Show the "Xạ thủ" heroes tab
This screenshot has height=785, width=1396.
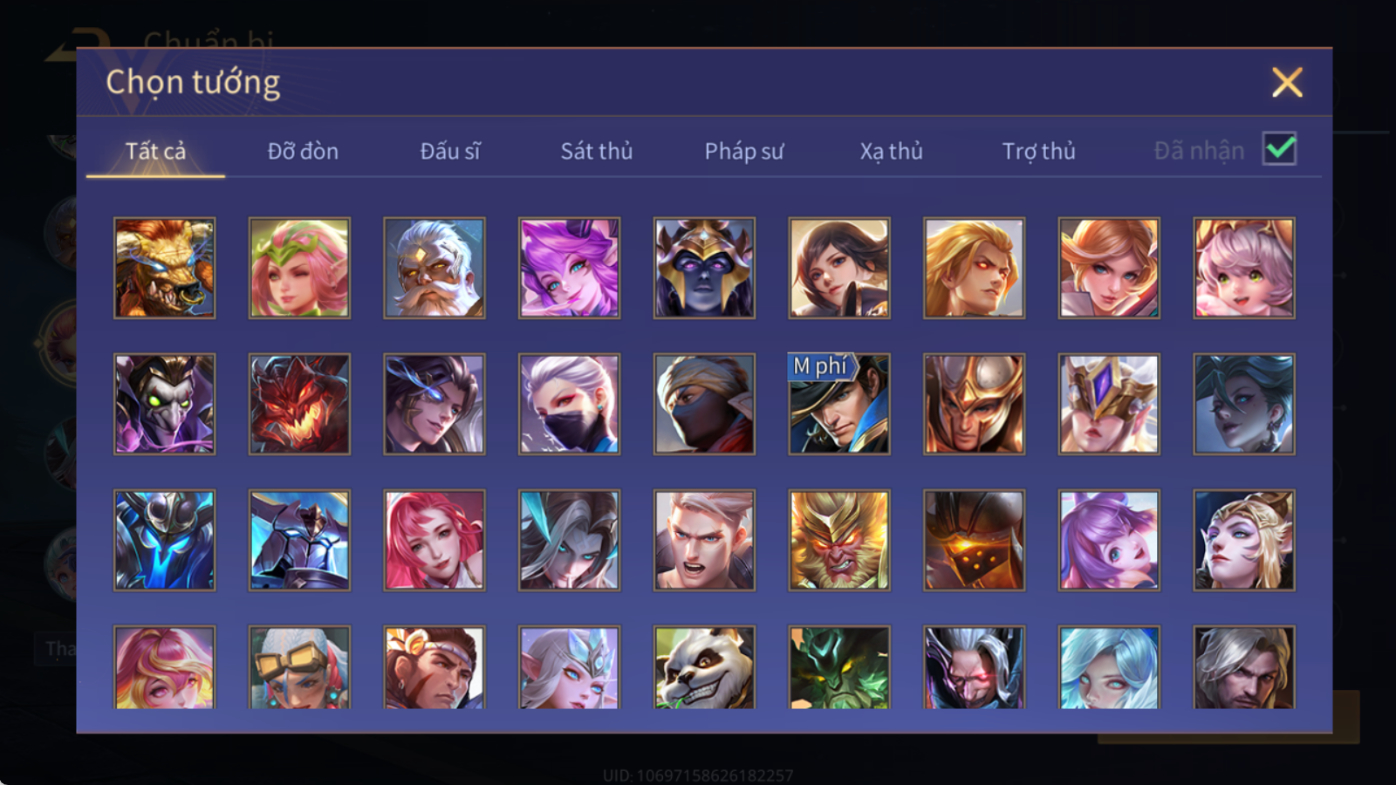coord(891,151)
